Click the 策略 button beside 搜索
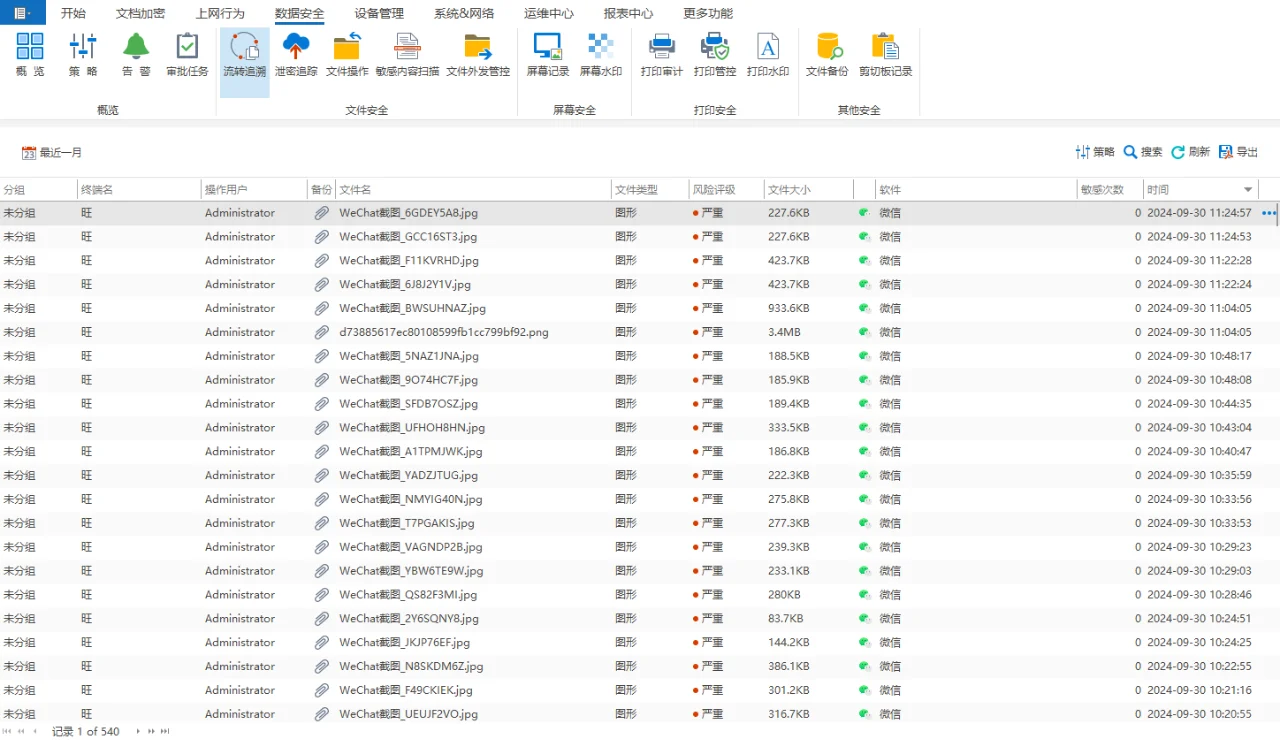This screenshot has height=740, width=1280. [1095, 152]
